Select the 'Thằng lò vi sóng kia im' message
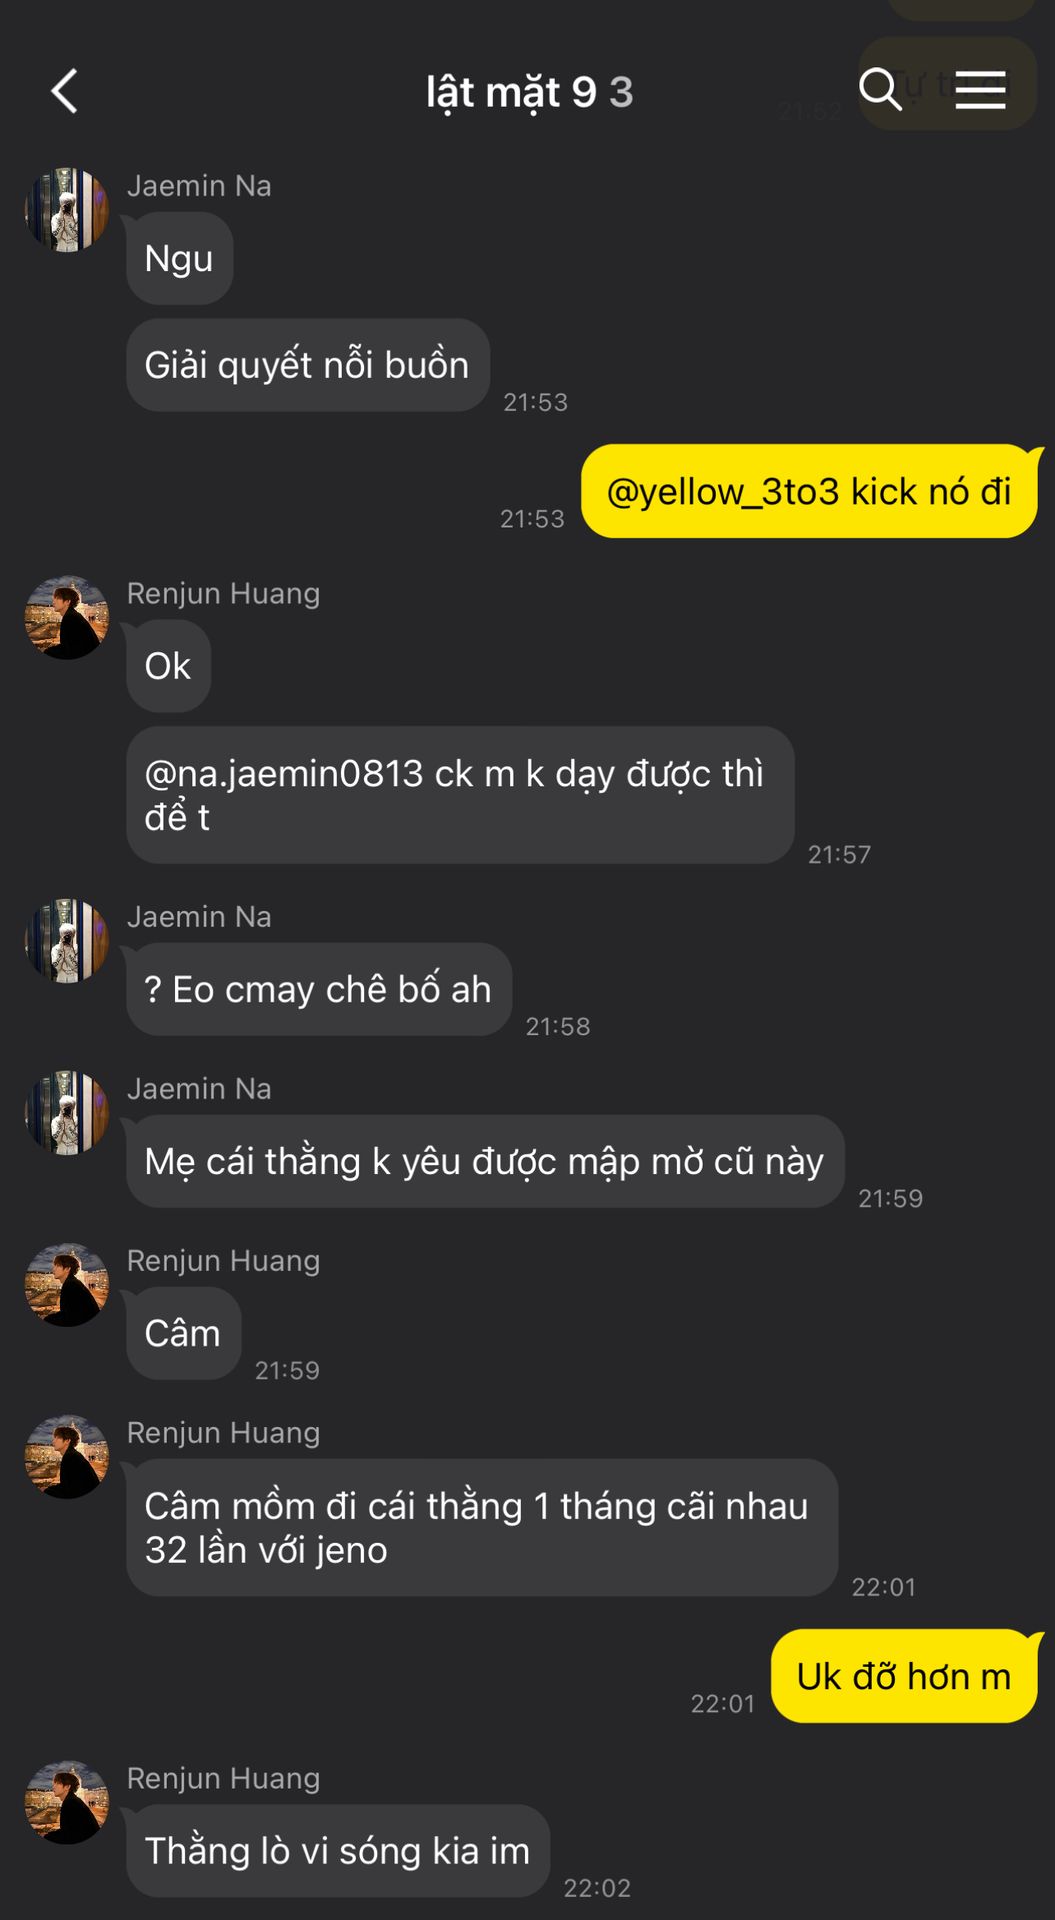The image size is (1055, 1920). pos(338,1850)
